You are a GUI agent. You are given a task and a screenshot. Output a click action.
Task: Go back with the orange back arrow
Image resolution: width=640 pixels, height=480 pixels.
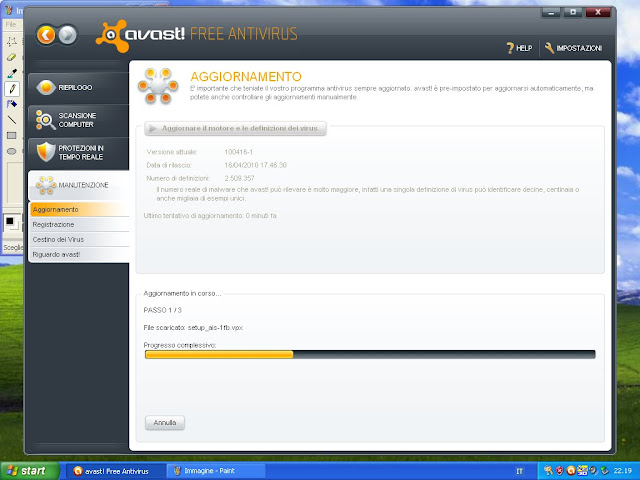point(46,35)
